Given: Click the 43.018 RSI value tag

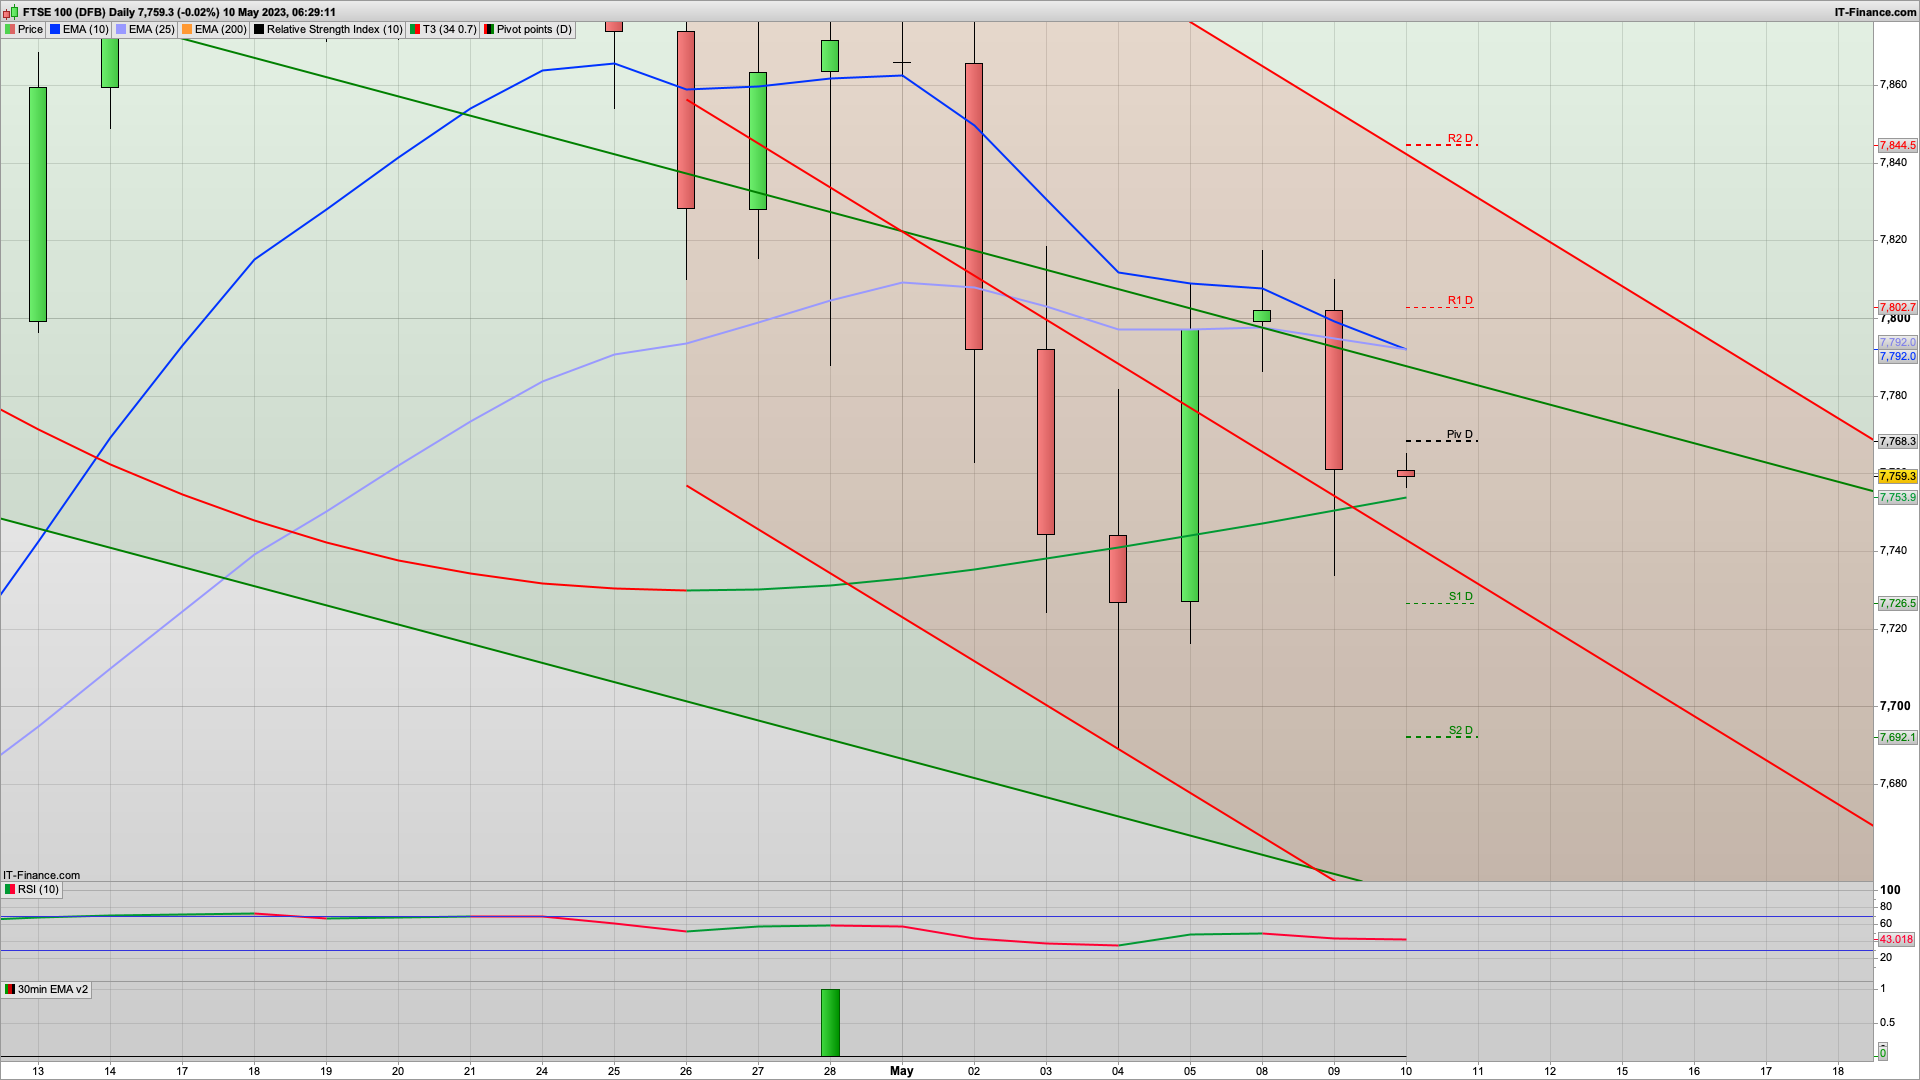Looking at the screenshot, I should click(1896, 940).
